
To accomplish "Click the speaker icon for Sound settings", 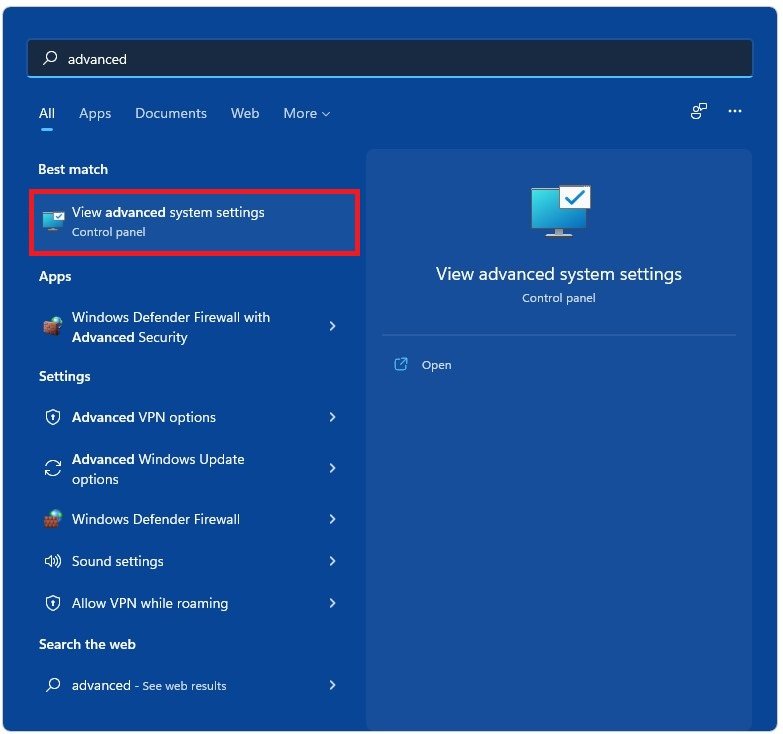I will point(52,561).
